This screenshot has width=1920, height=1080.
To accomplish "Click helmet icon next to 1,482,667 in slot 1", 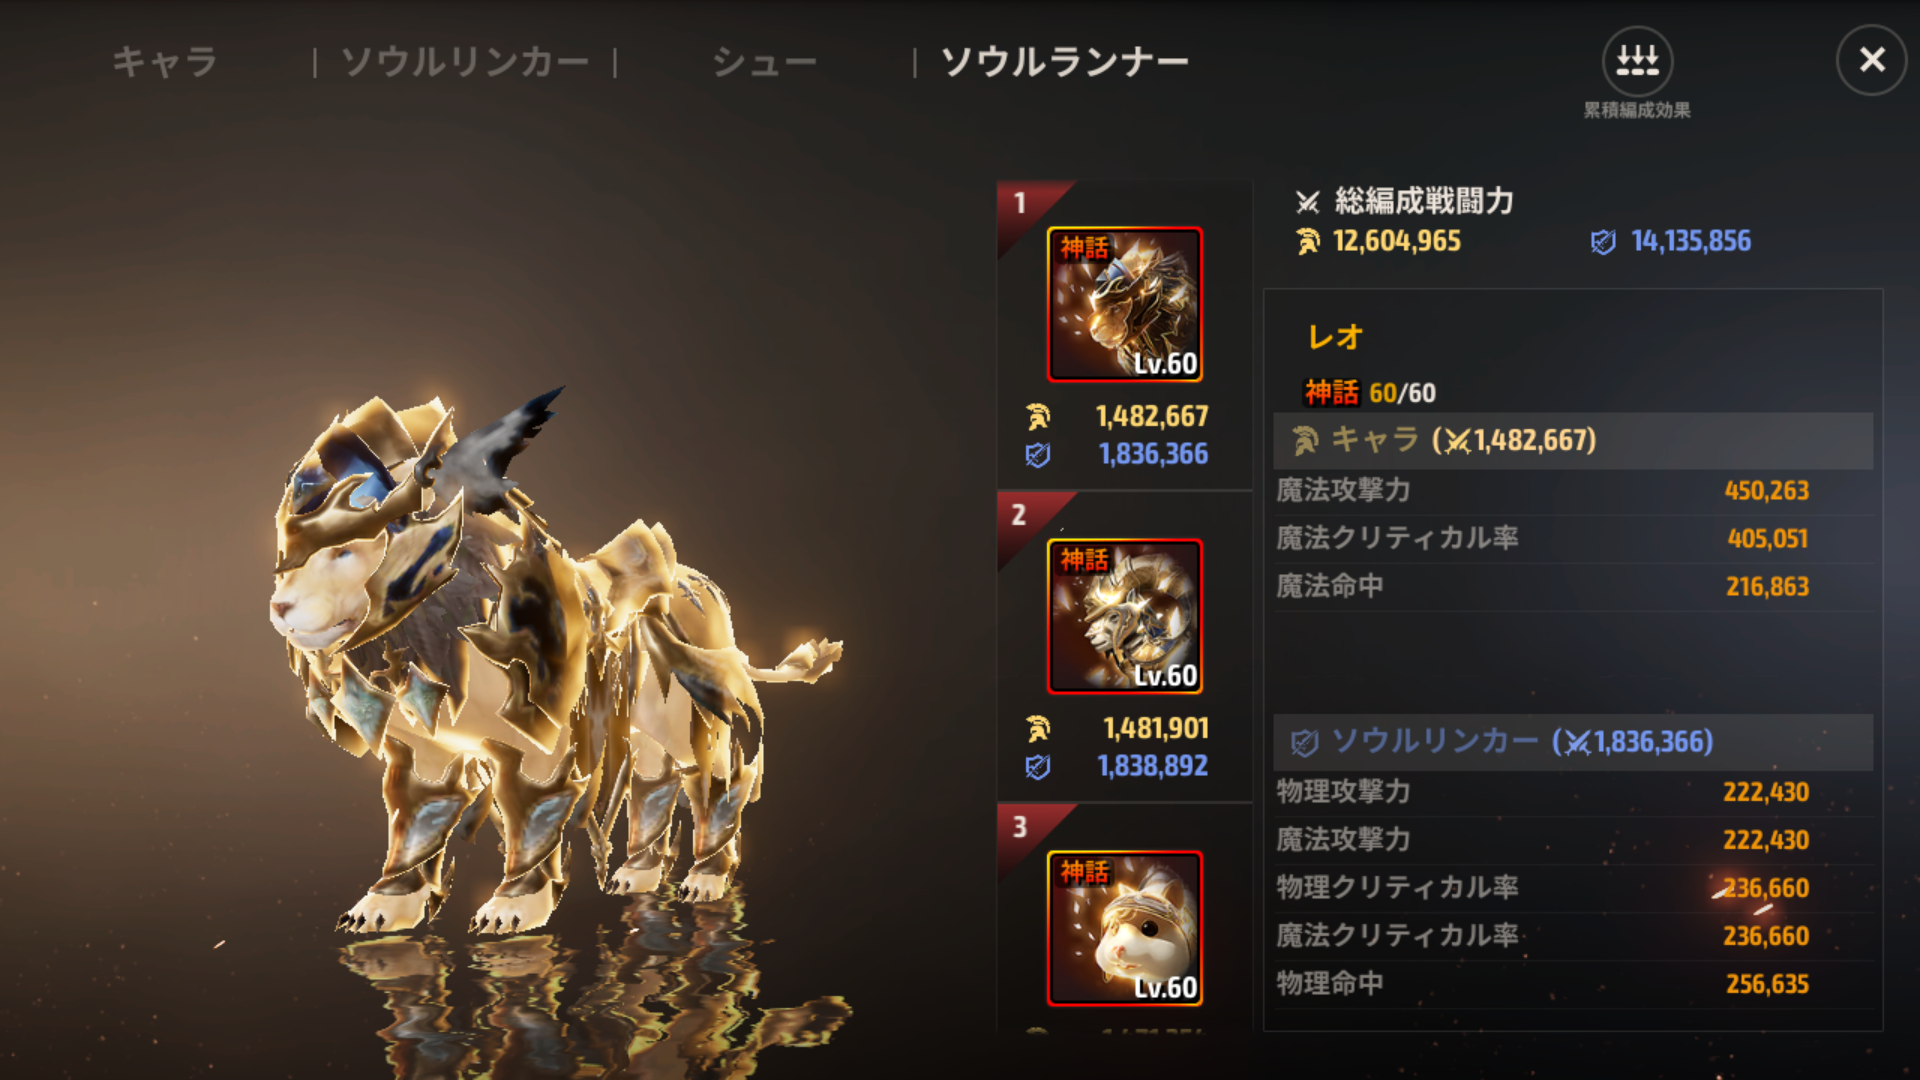I will pos(1038,416).
